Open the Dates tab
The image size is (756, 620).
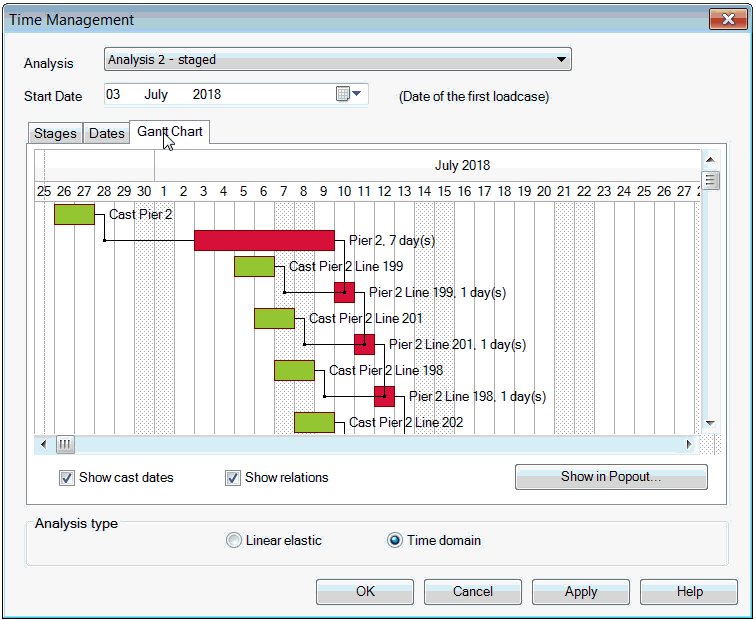pos(107,133)
